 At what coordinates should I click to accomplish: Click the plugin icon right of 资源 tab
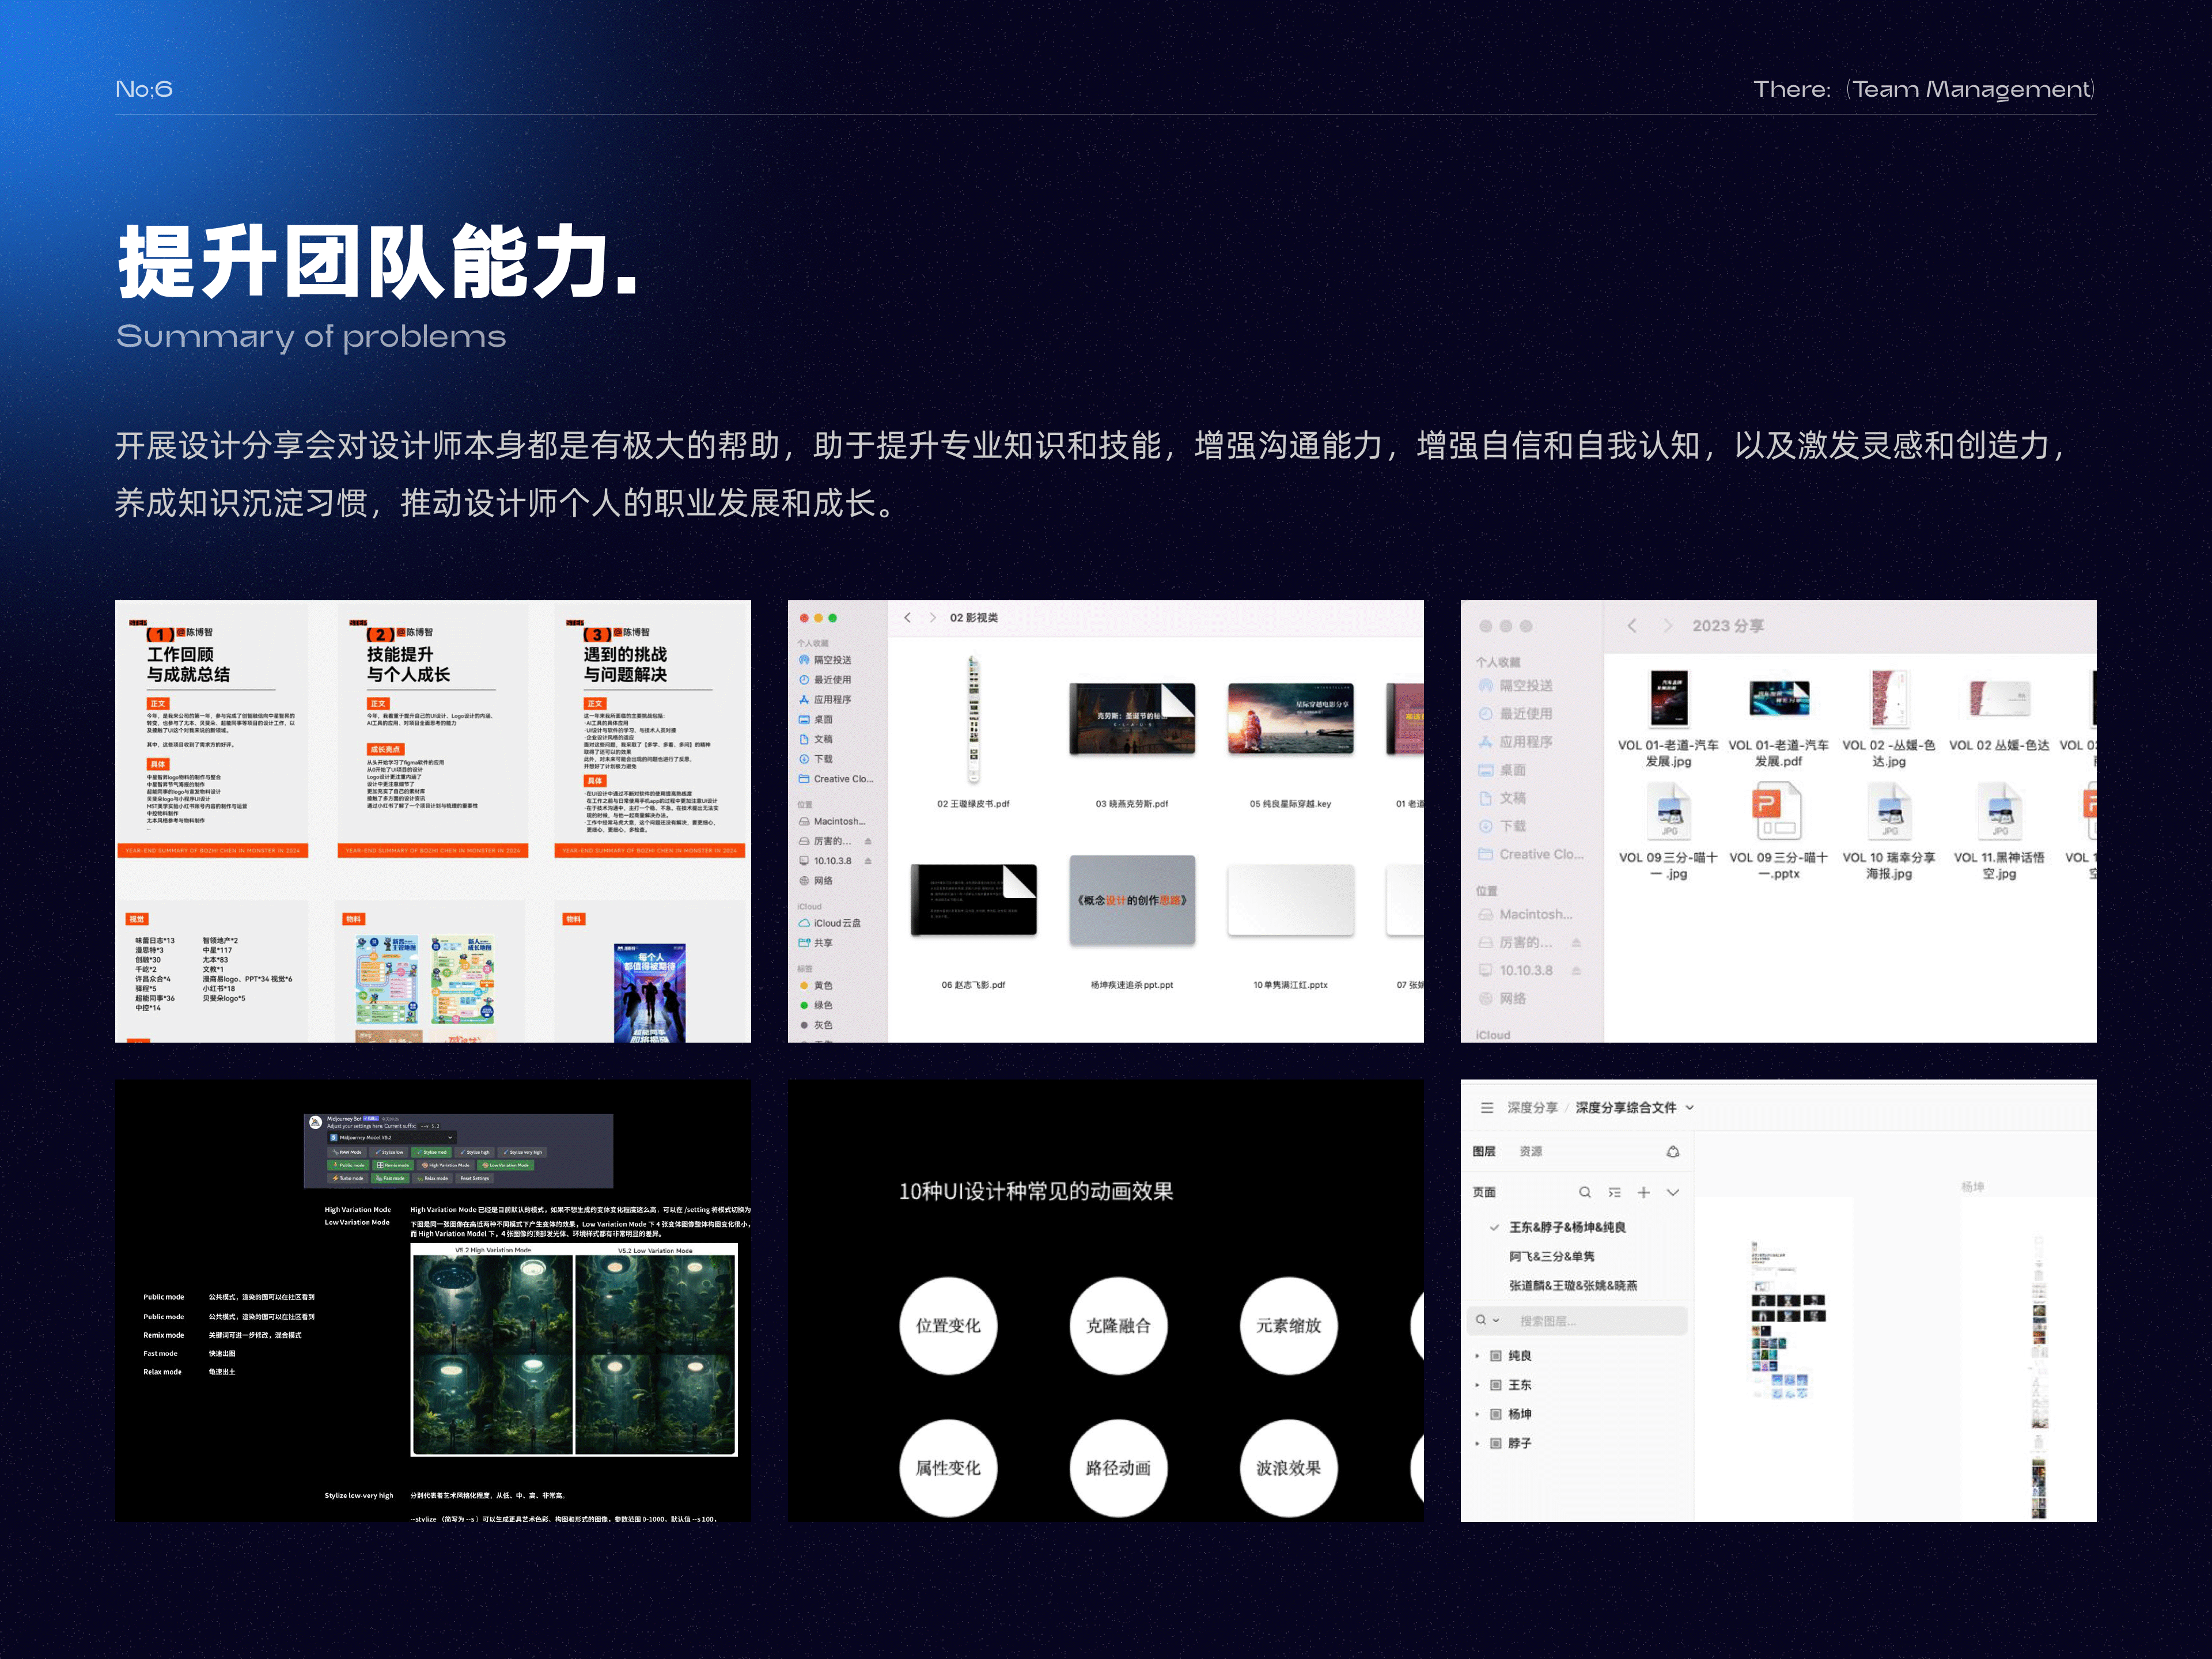pyautogui.click(x=1673, y=1152)
